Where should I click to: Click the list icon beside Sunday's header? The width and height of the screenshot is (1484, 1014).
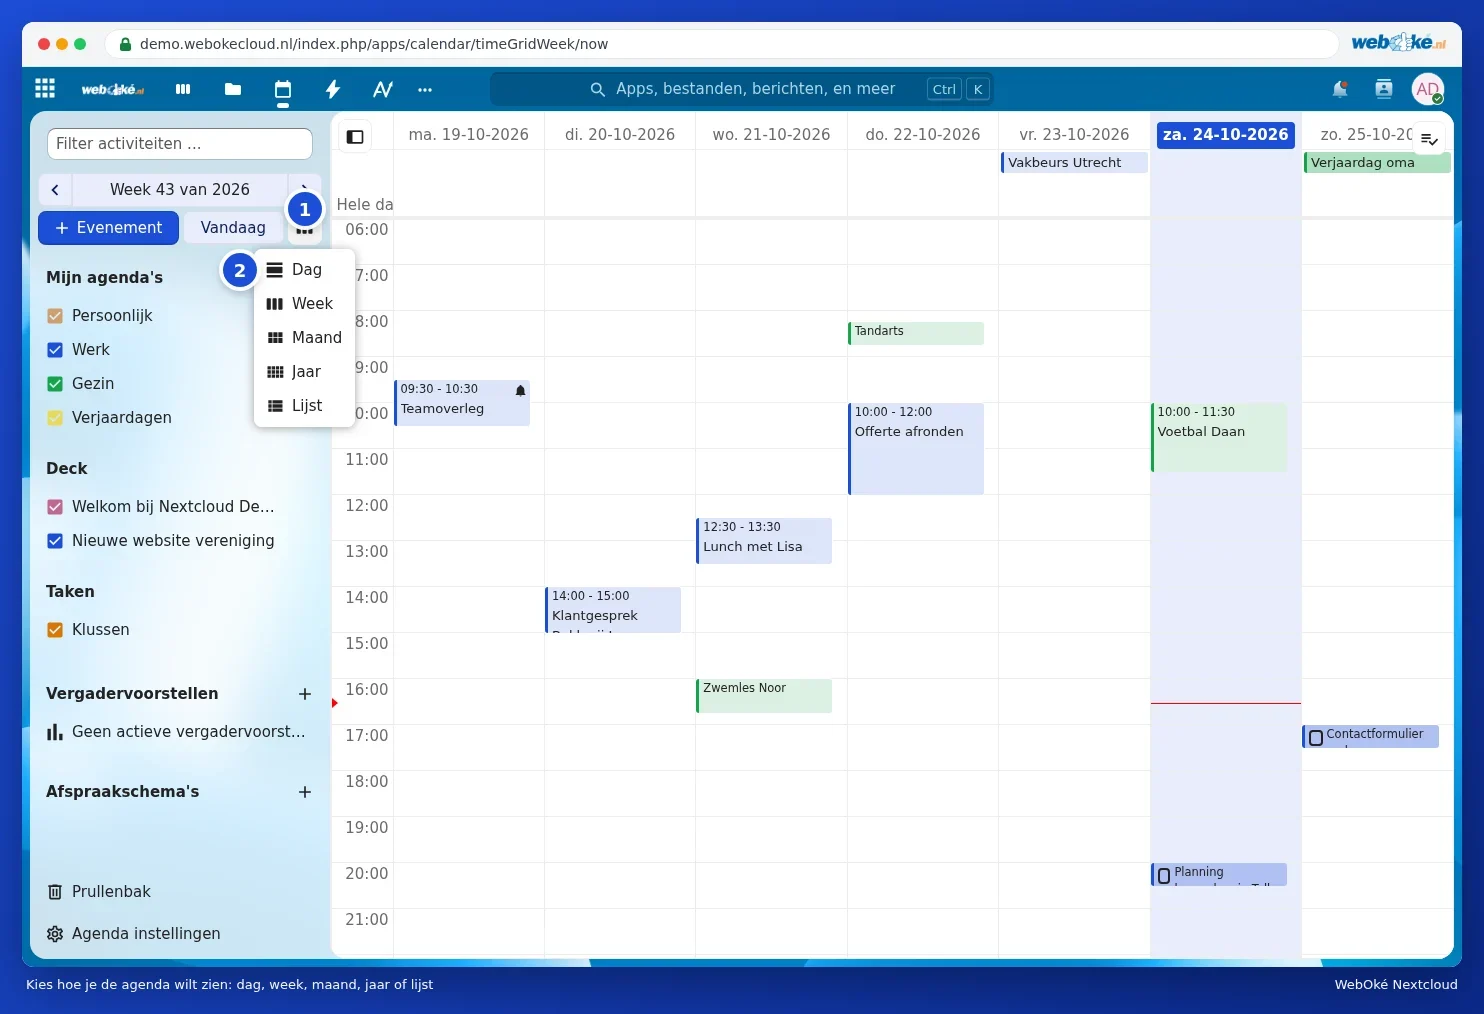pyautogui.click(x=1430, y=139)
